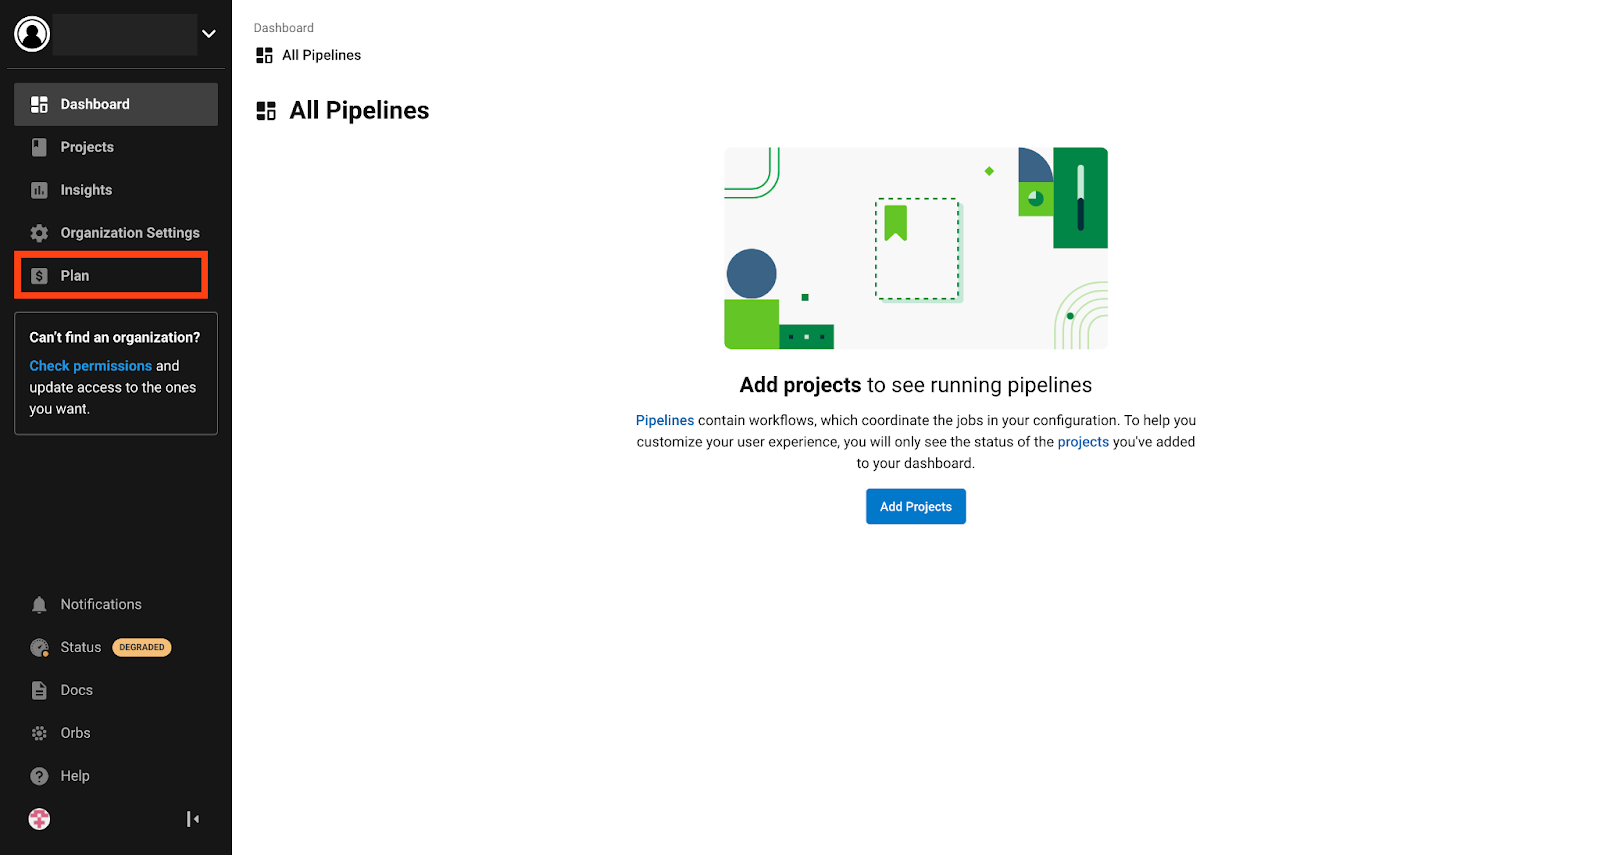Open the projects link in the description

point(1083,442)
